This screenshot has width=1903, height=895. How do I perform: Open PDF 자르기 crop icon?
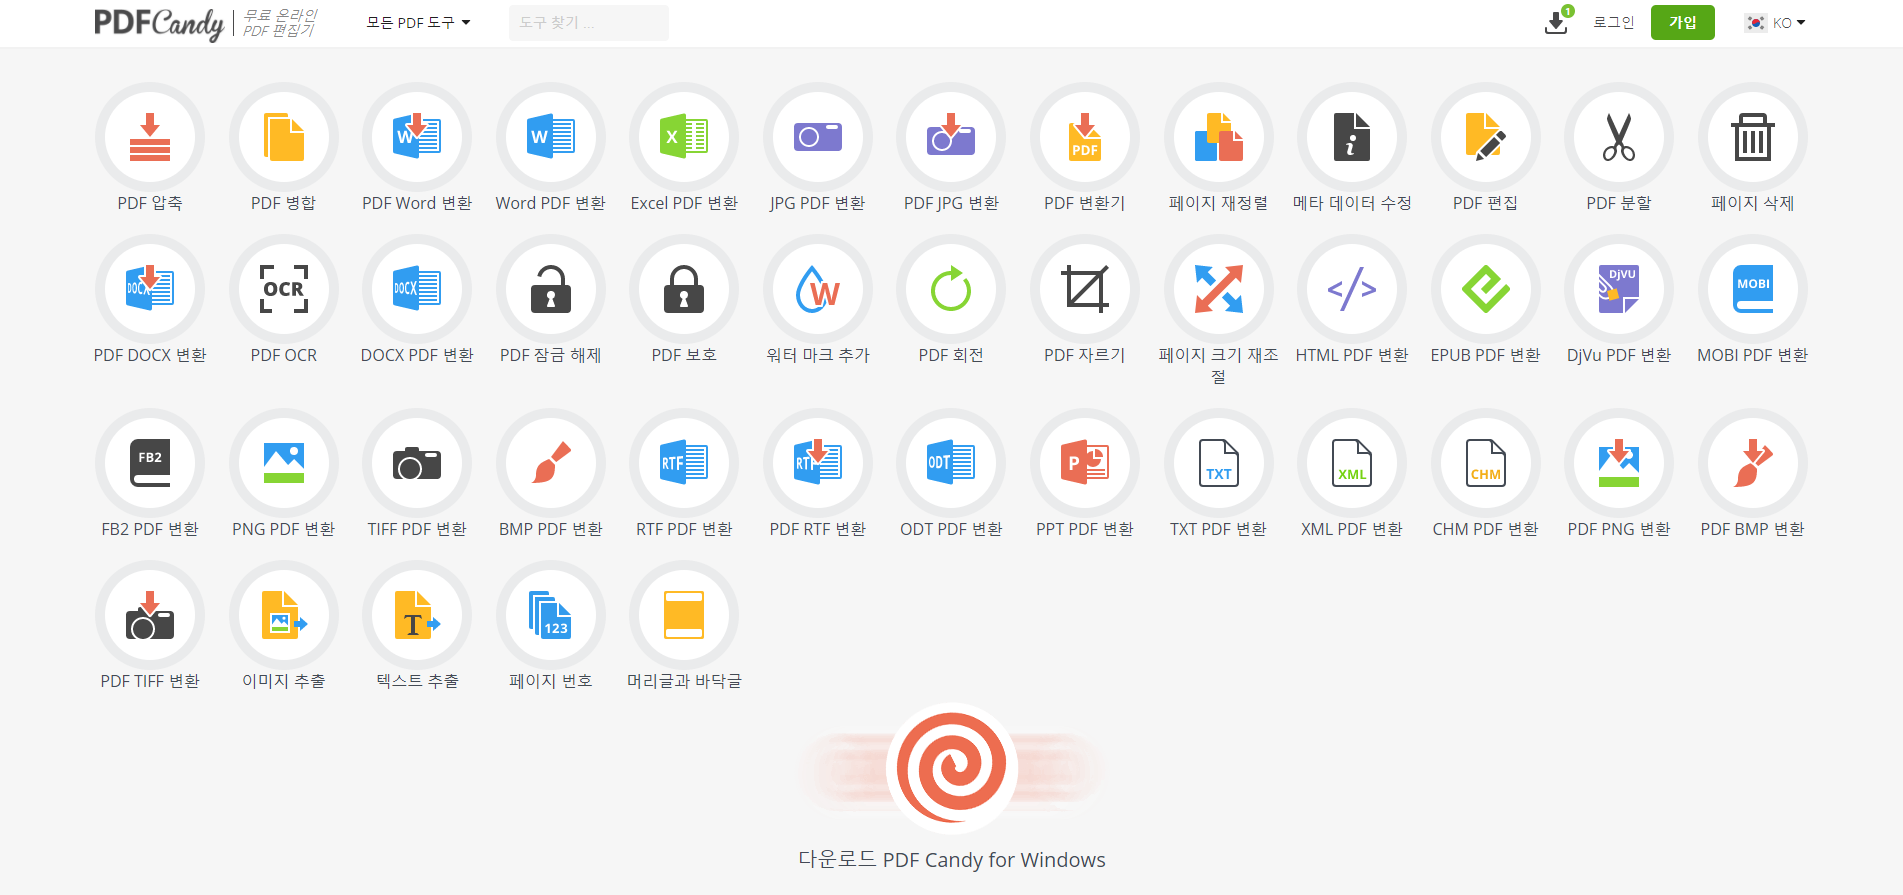(x=1085, y=289)
